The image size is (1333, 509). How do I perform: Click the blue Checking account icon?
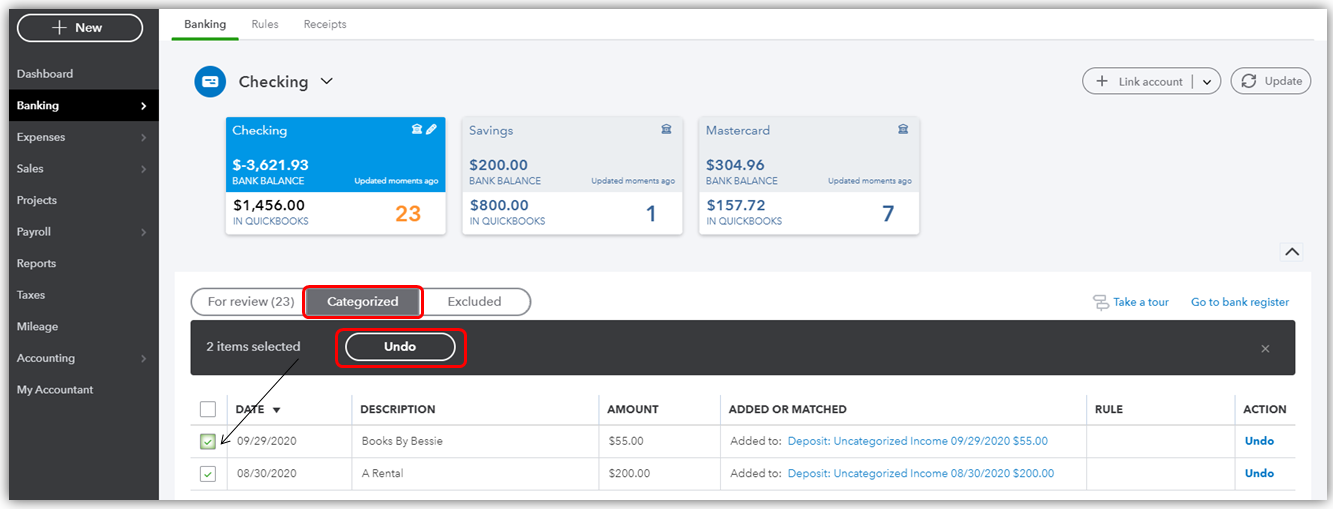(210, 82)
